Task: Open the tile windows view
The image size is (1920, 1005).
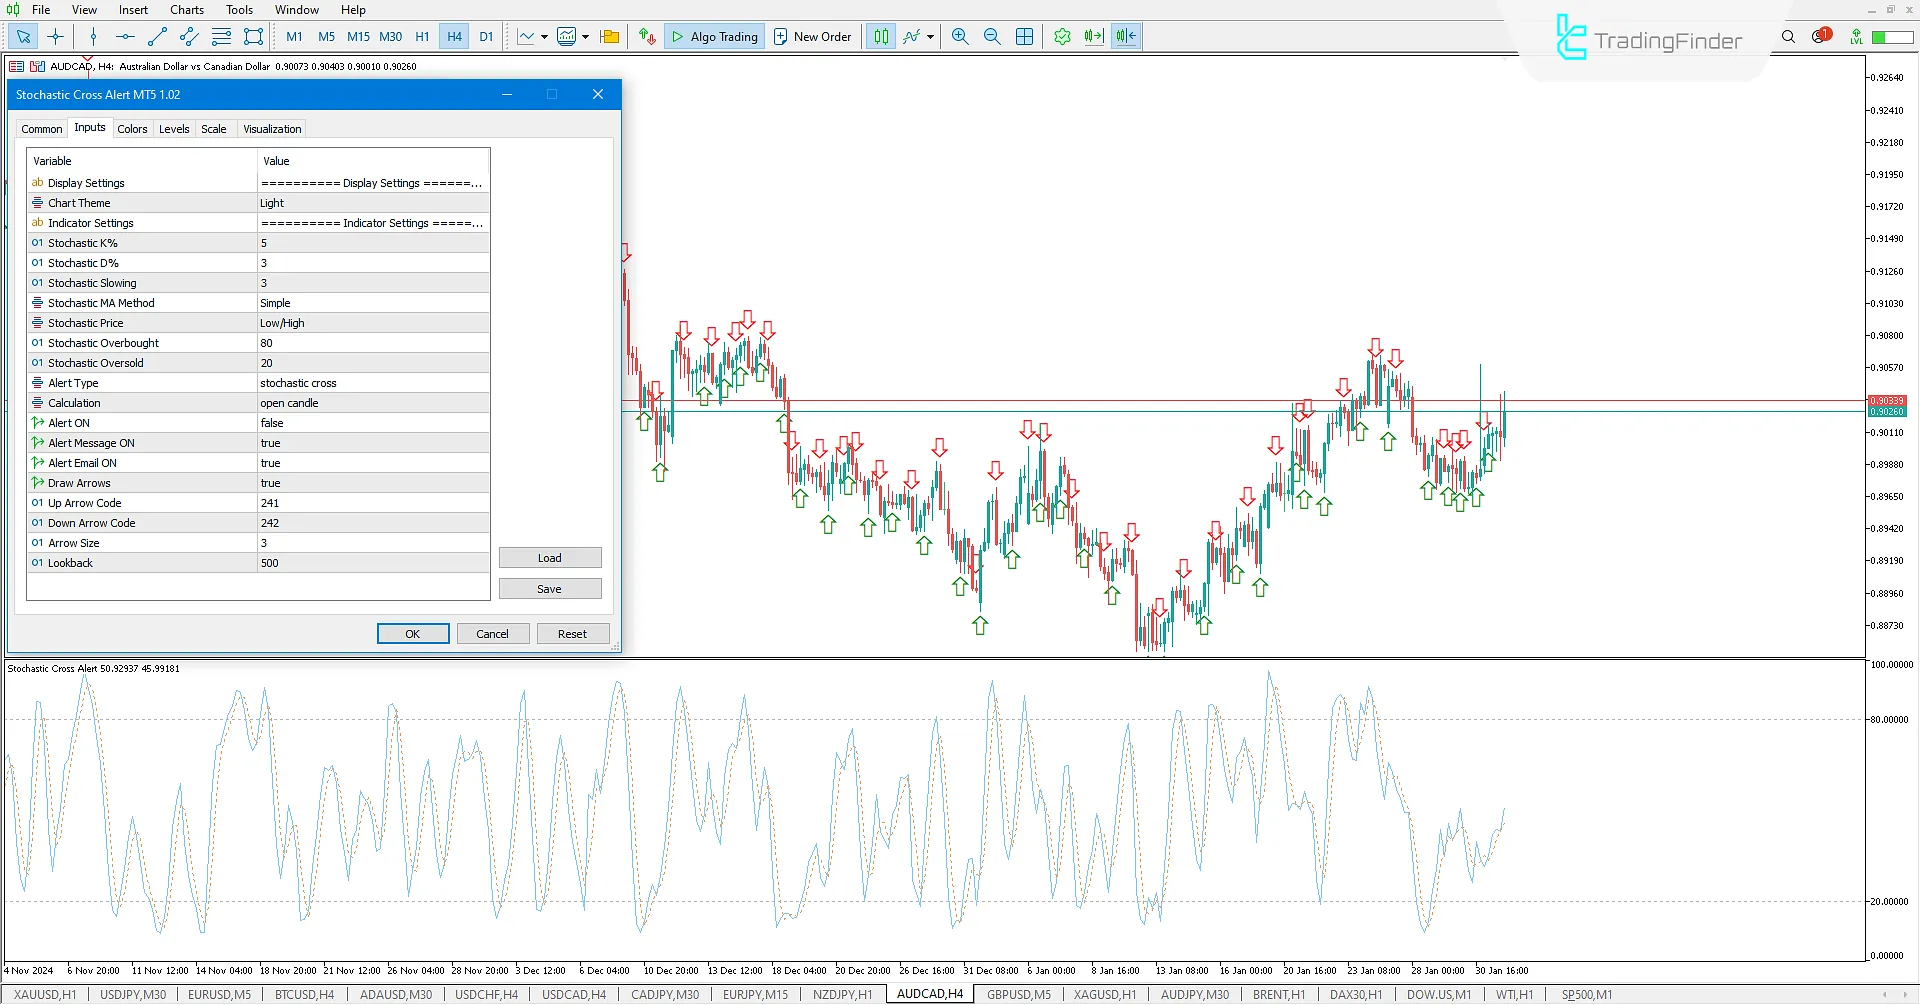Action: 1025,36
